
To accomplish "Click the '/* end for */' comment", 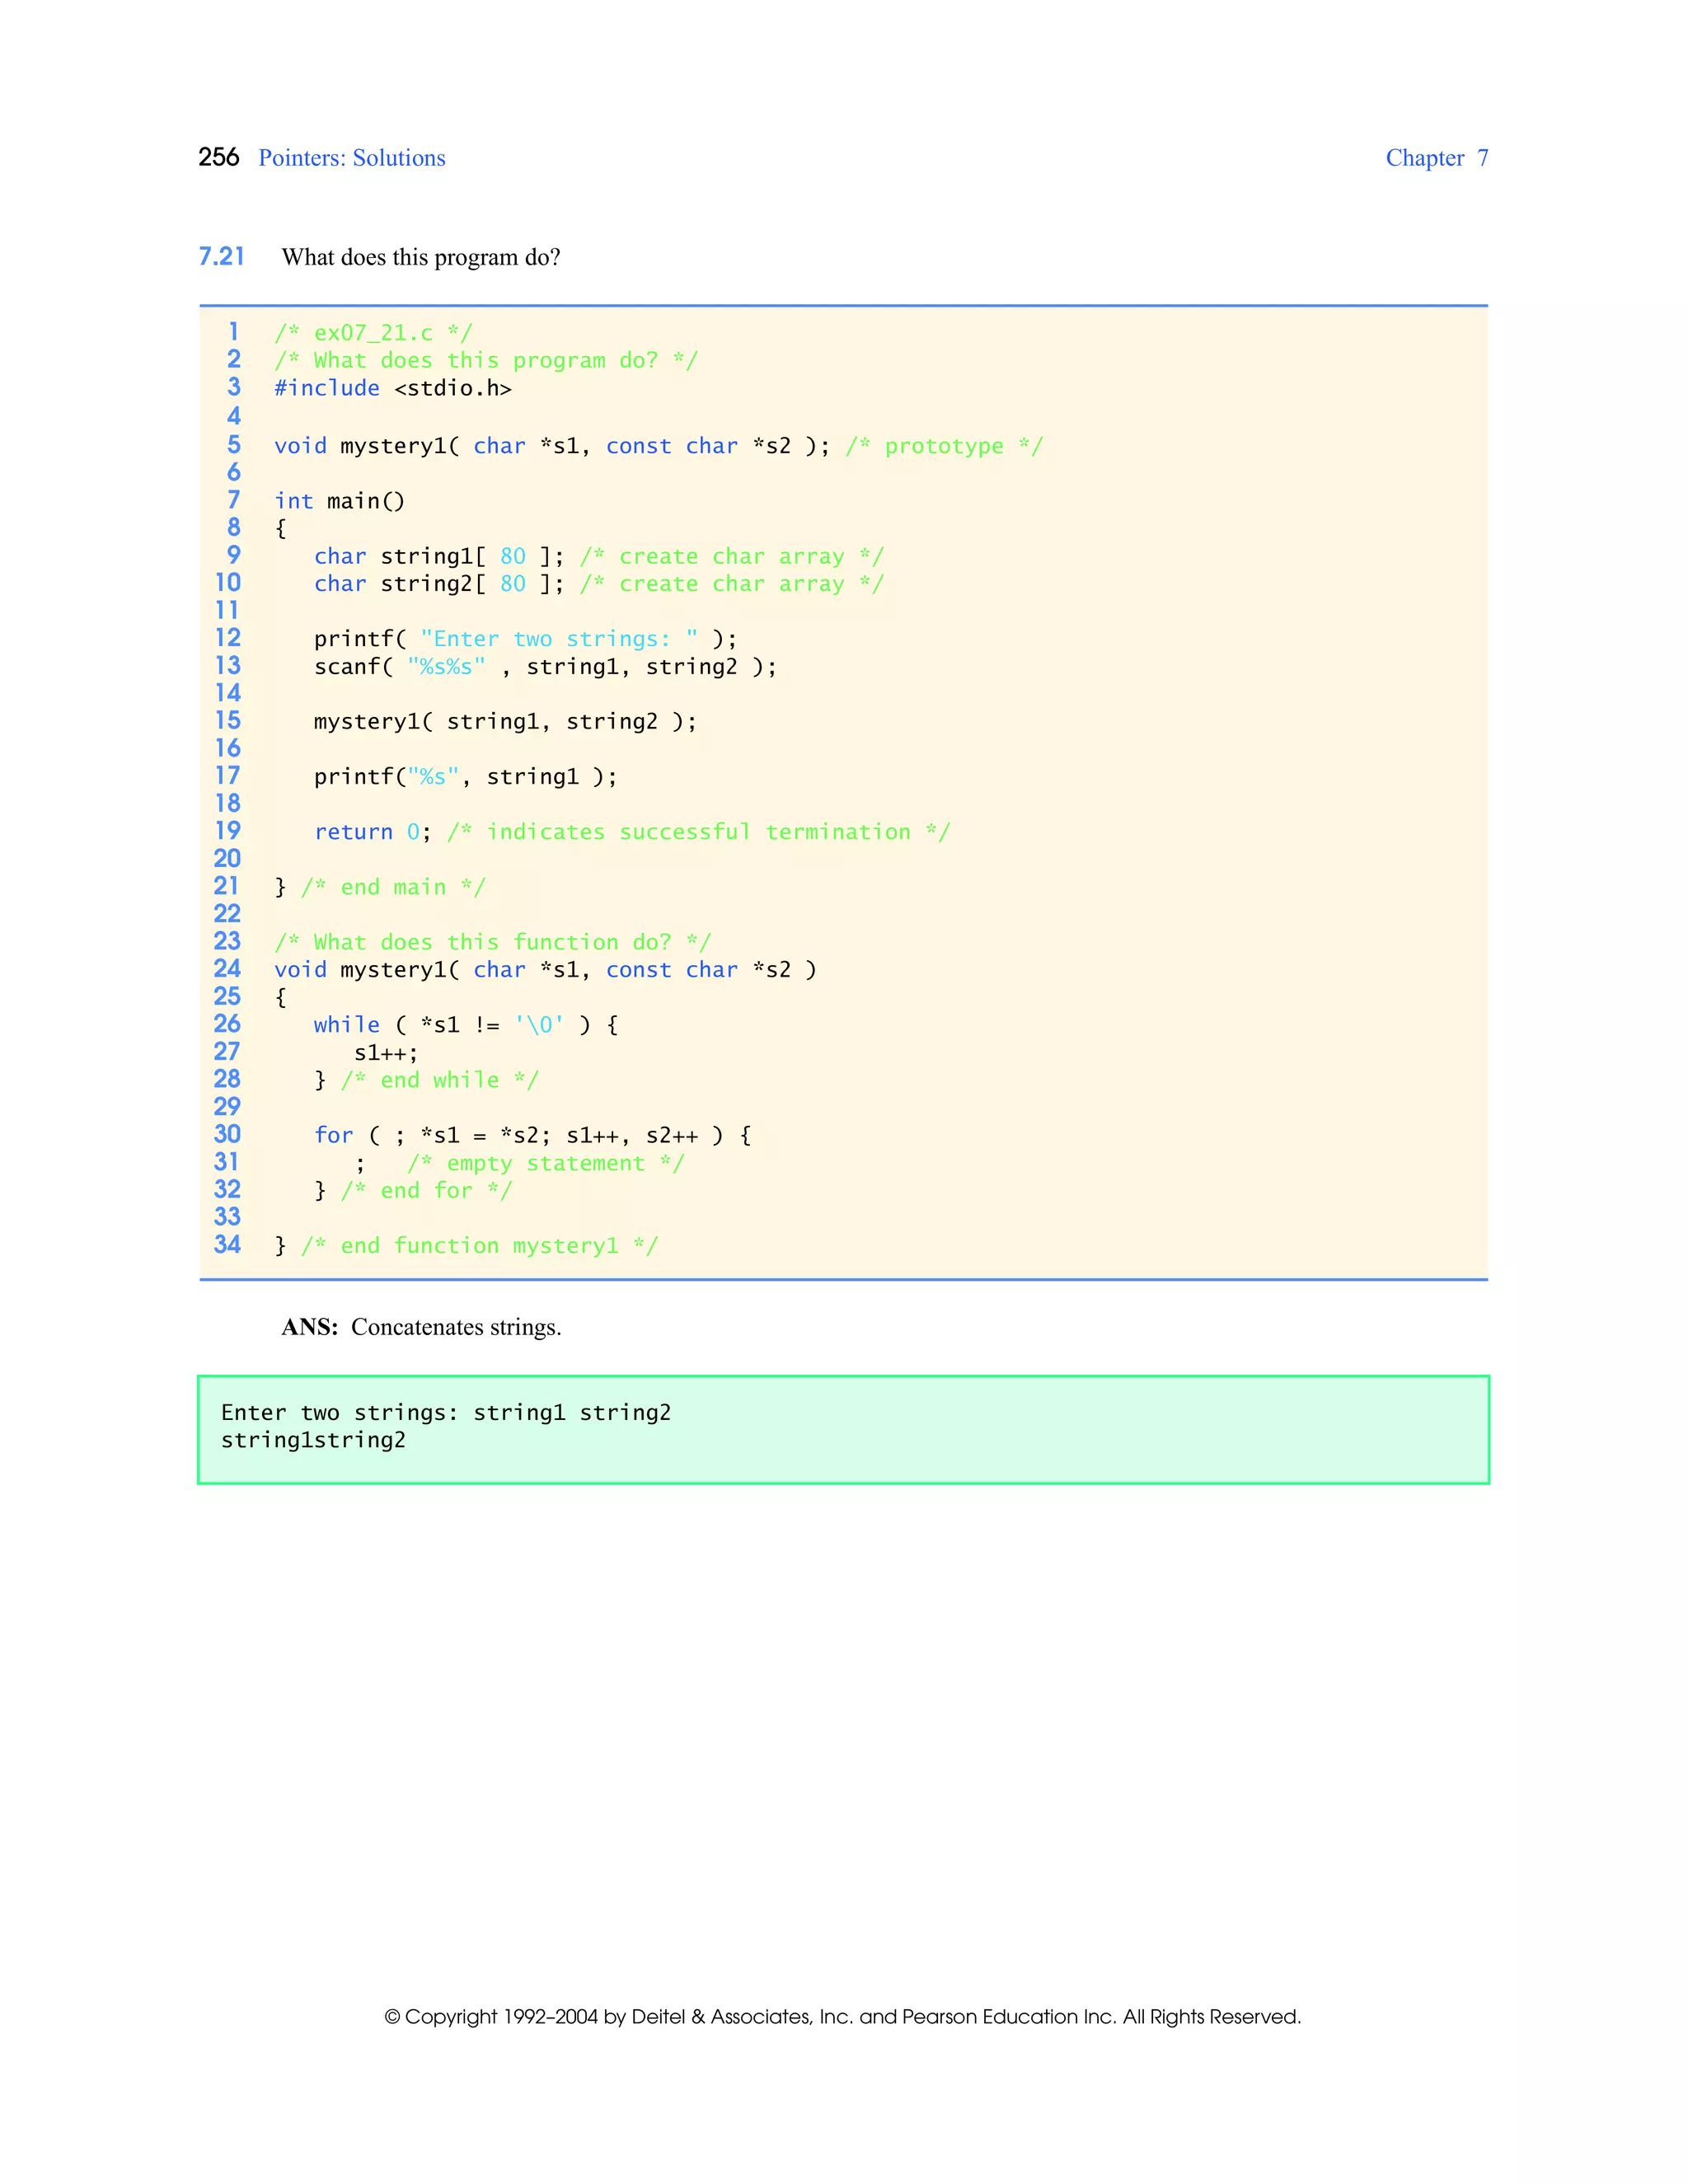I will tap(426, 1190).
